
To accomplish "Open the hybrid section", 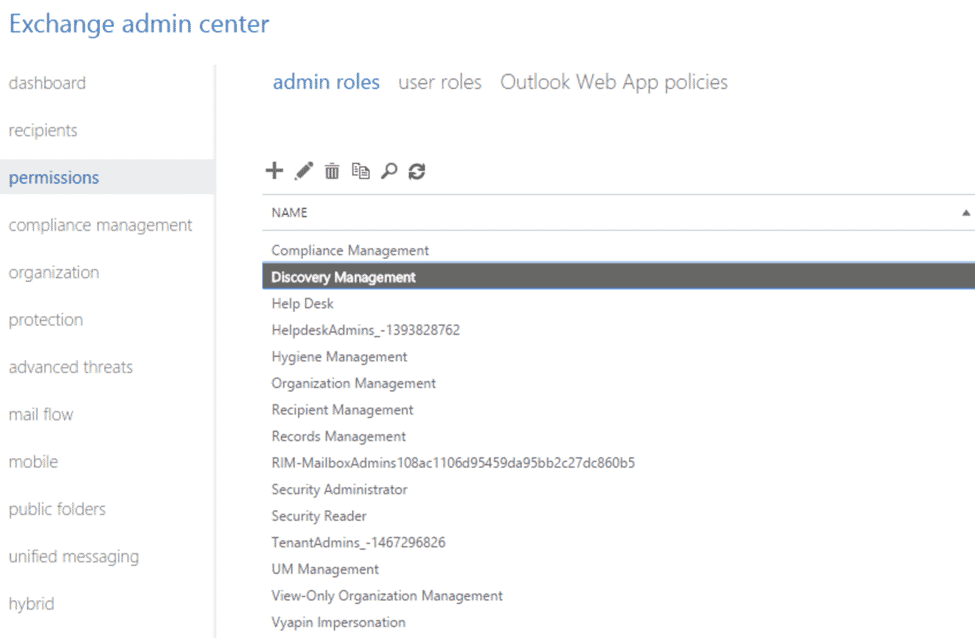I will point(31,603).
